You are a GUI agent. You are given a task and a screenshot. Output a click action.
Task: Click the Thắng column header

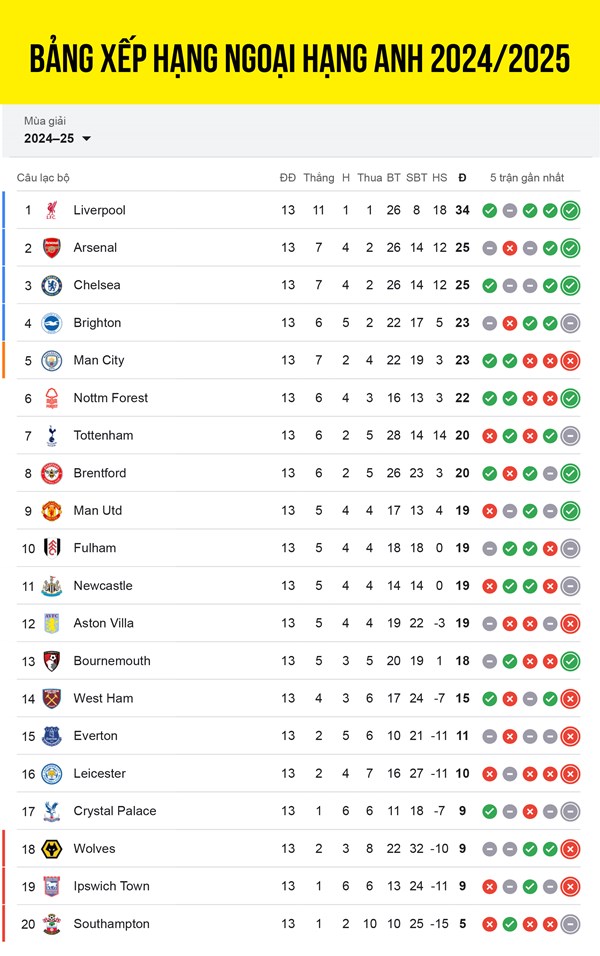[x=319, y=177]
